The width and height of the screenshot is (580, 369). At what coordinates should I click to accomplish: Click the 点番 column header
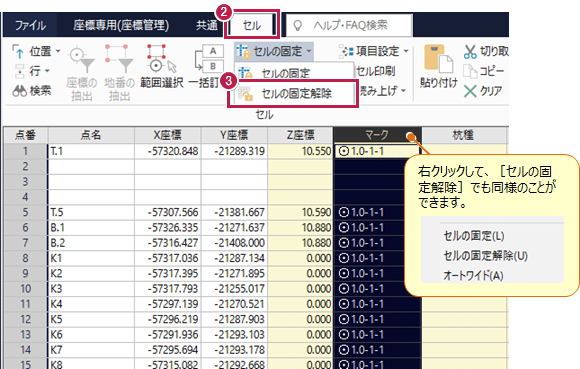25,135
